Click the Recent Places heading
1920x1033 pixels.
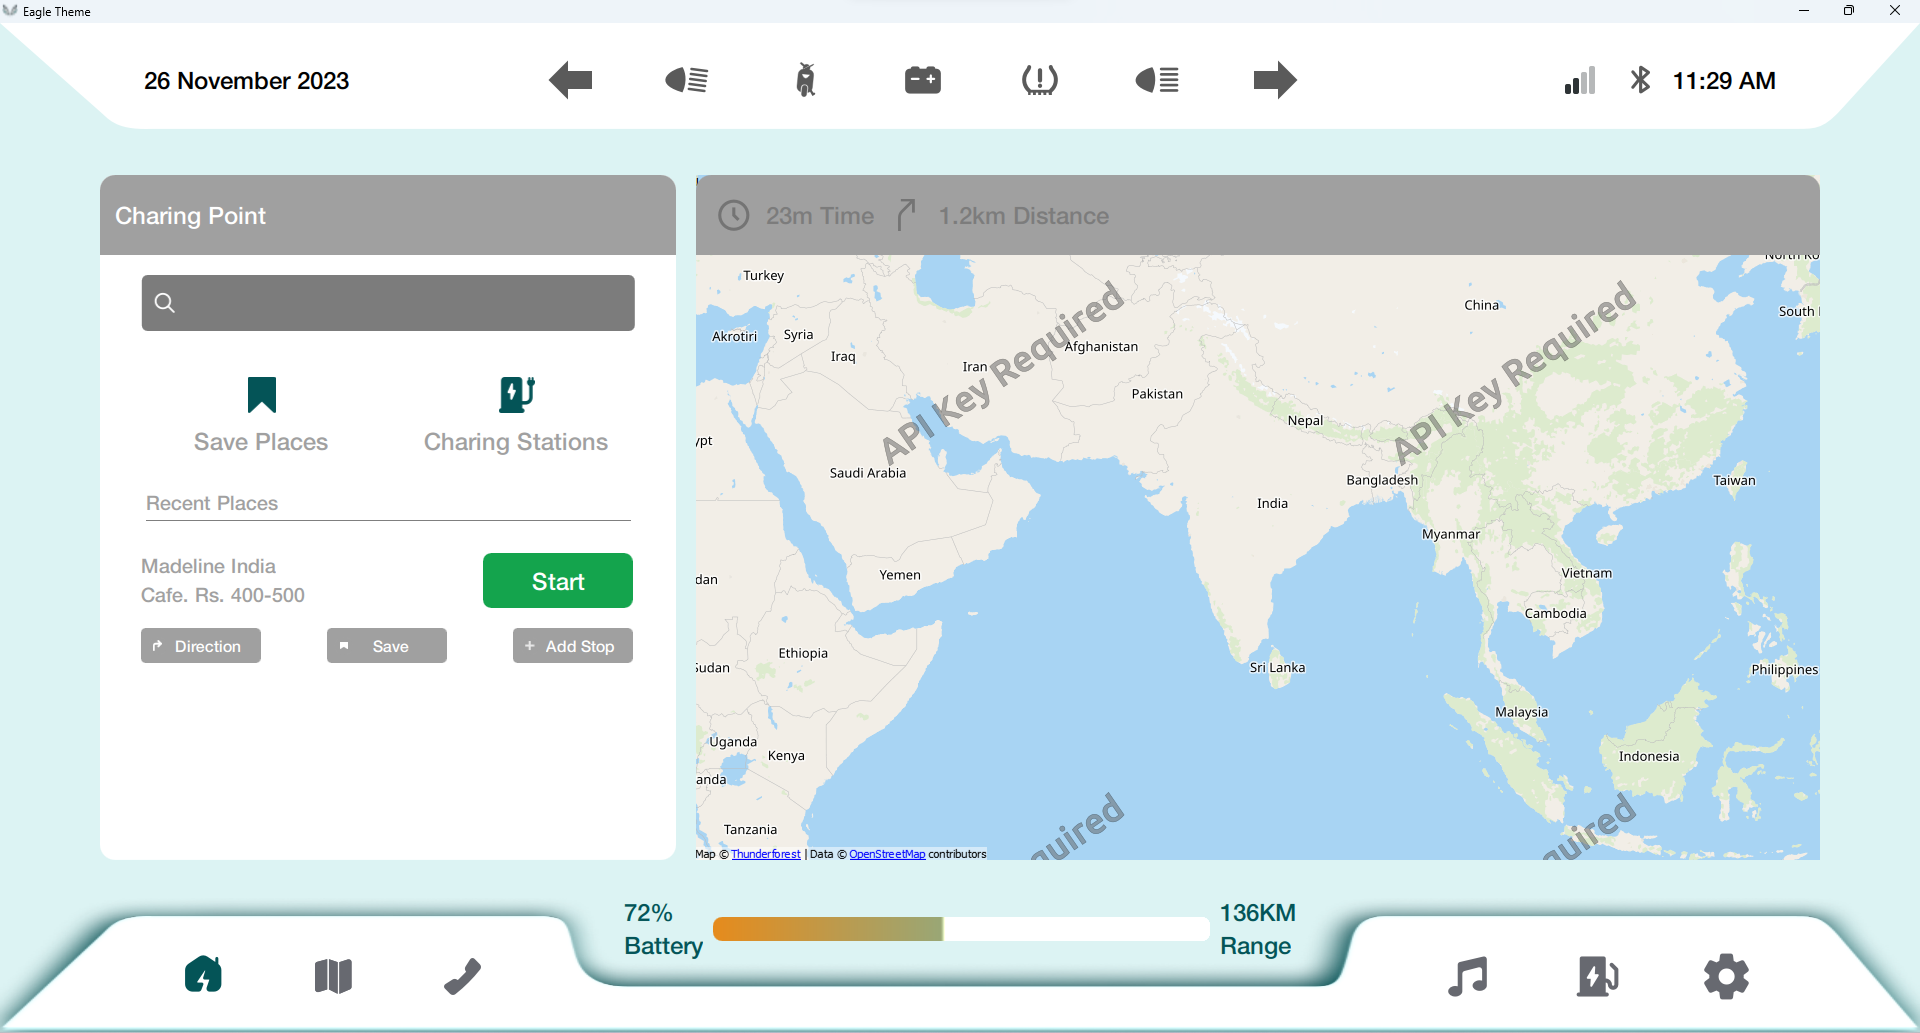[x=212, y=503]
